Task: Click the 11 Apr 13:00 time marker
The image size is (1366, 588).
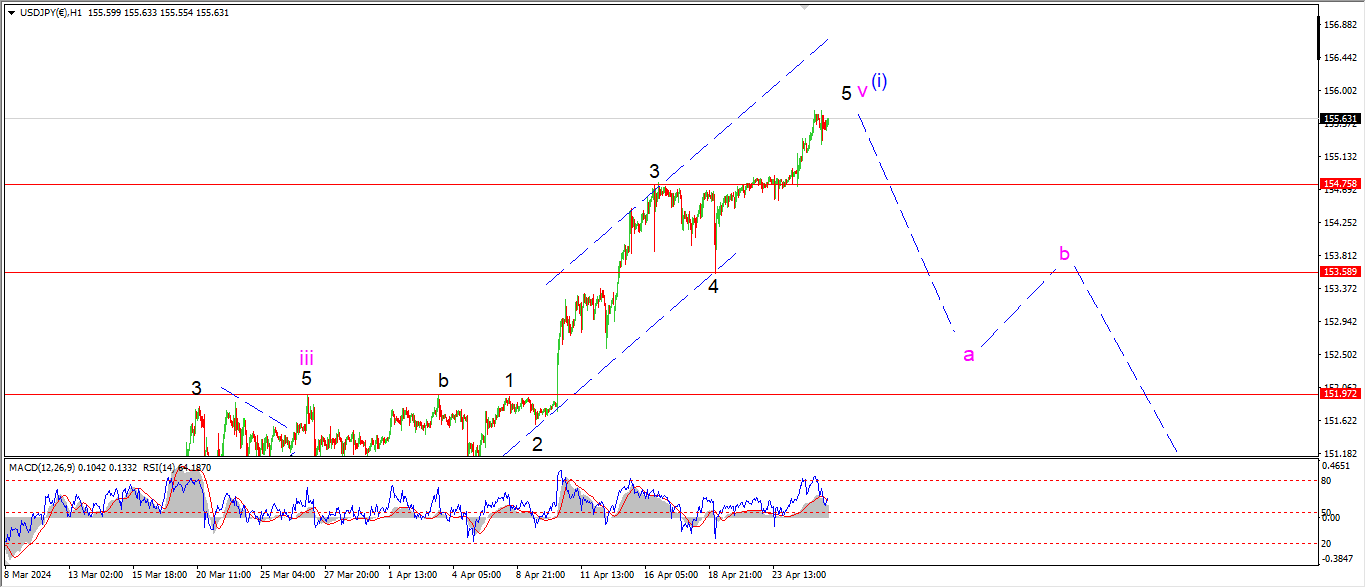Action: pyautogui.click(x=606, y=575)
